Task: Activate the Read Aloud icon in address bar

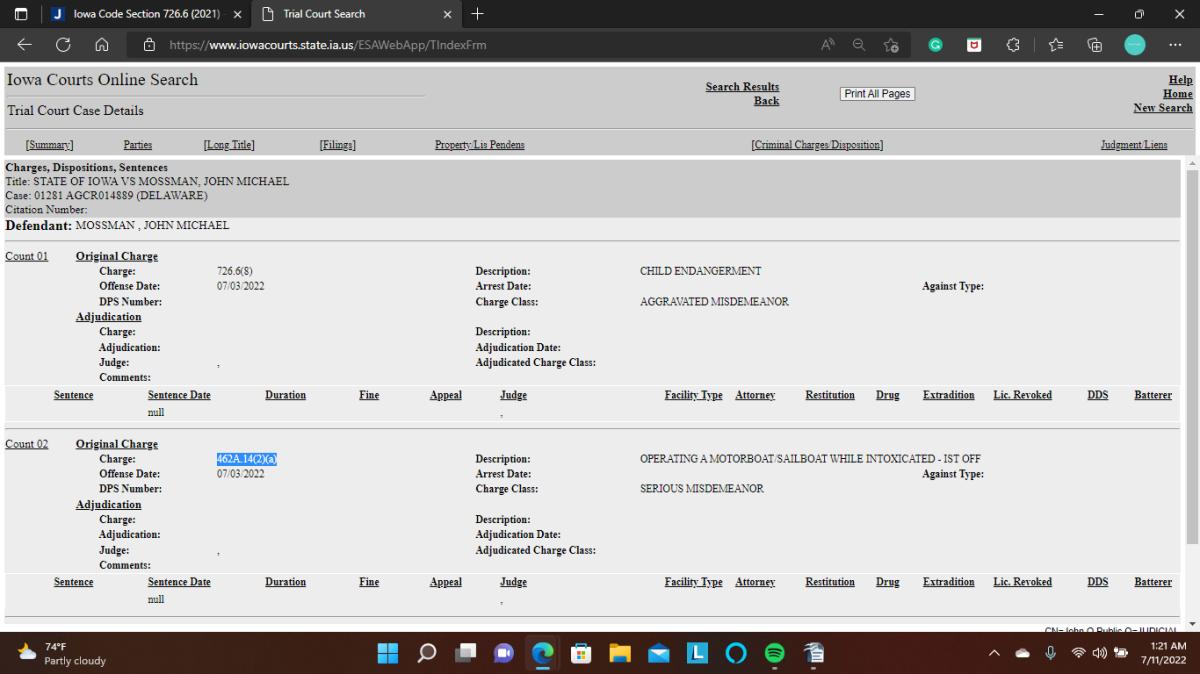Action: tap(828, 45)
